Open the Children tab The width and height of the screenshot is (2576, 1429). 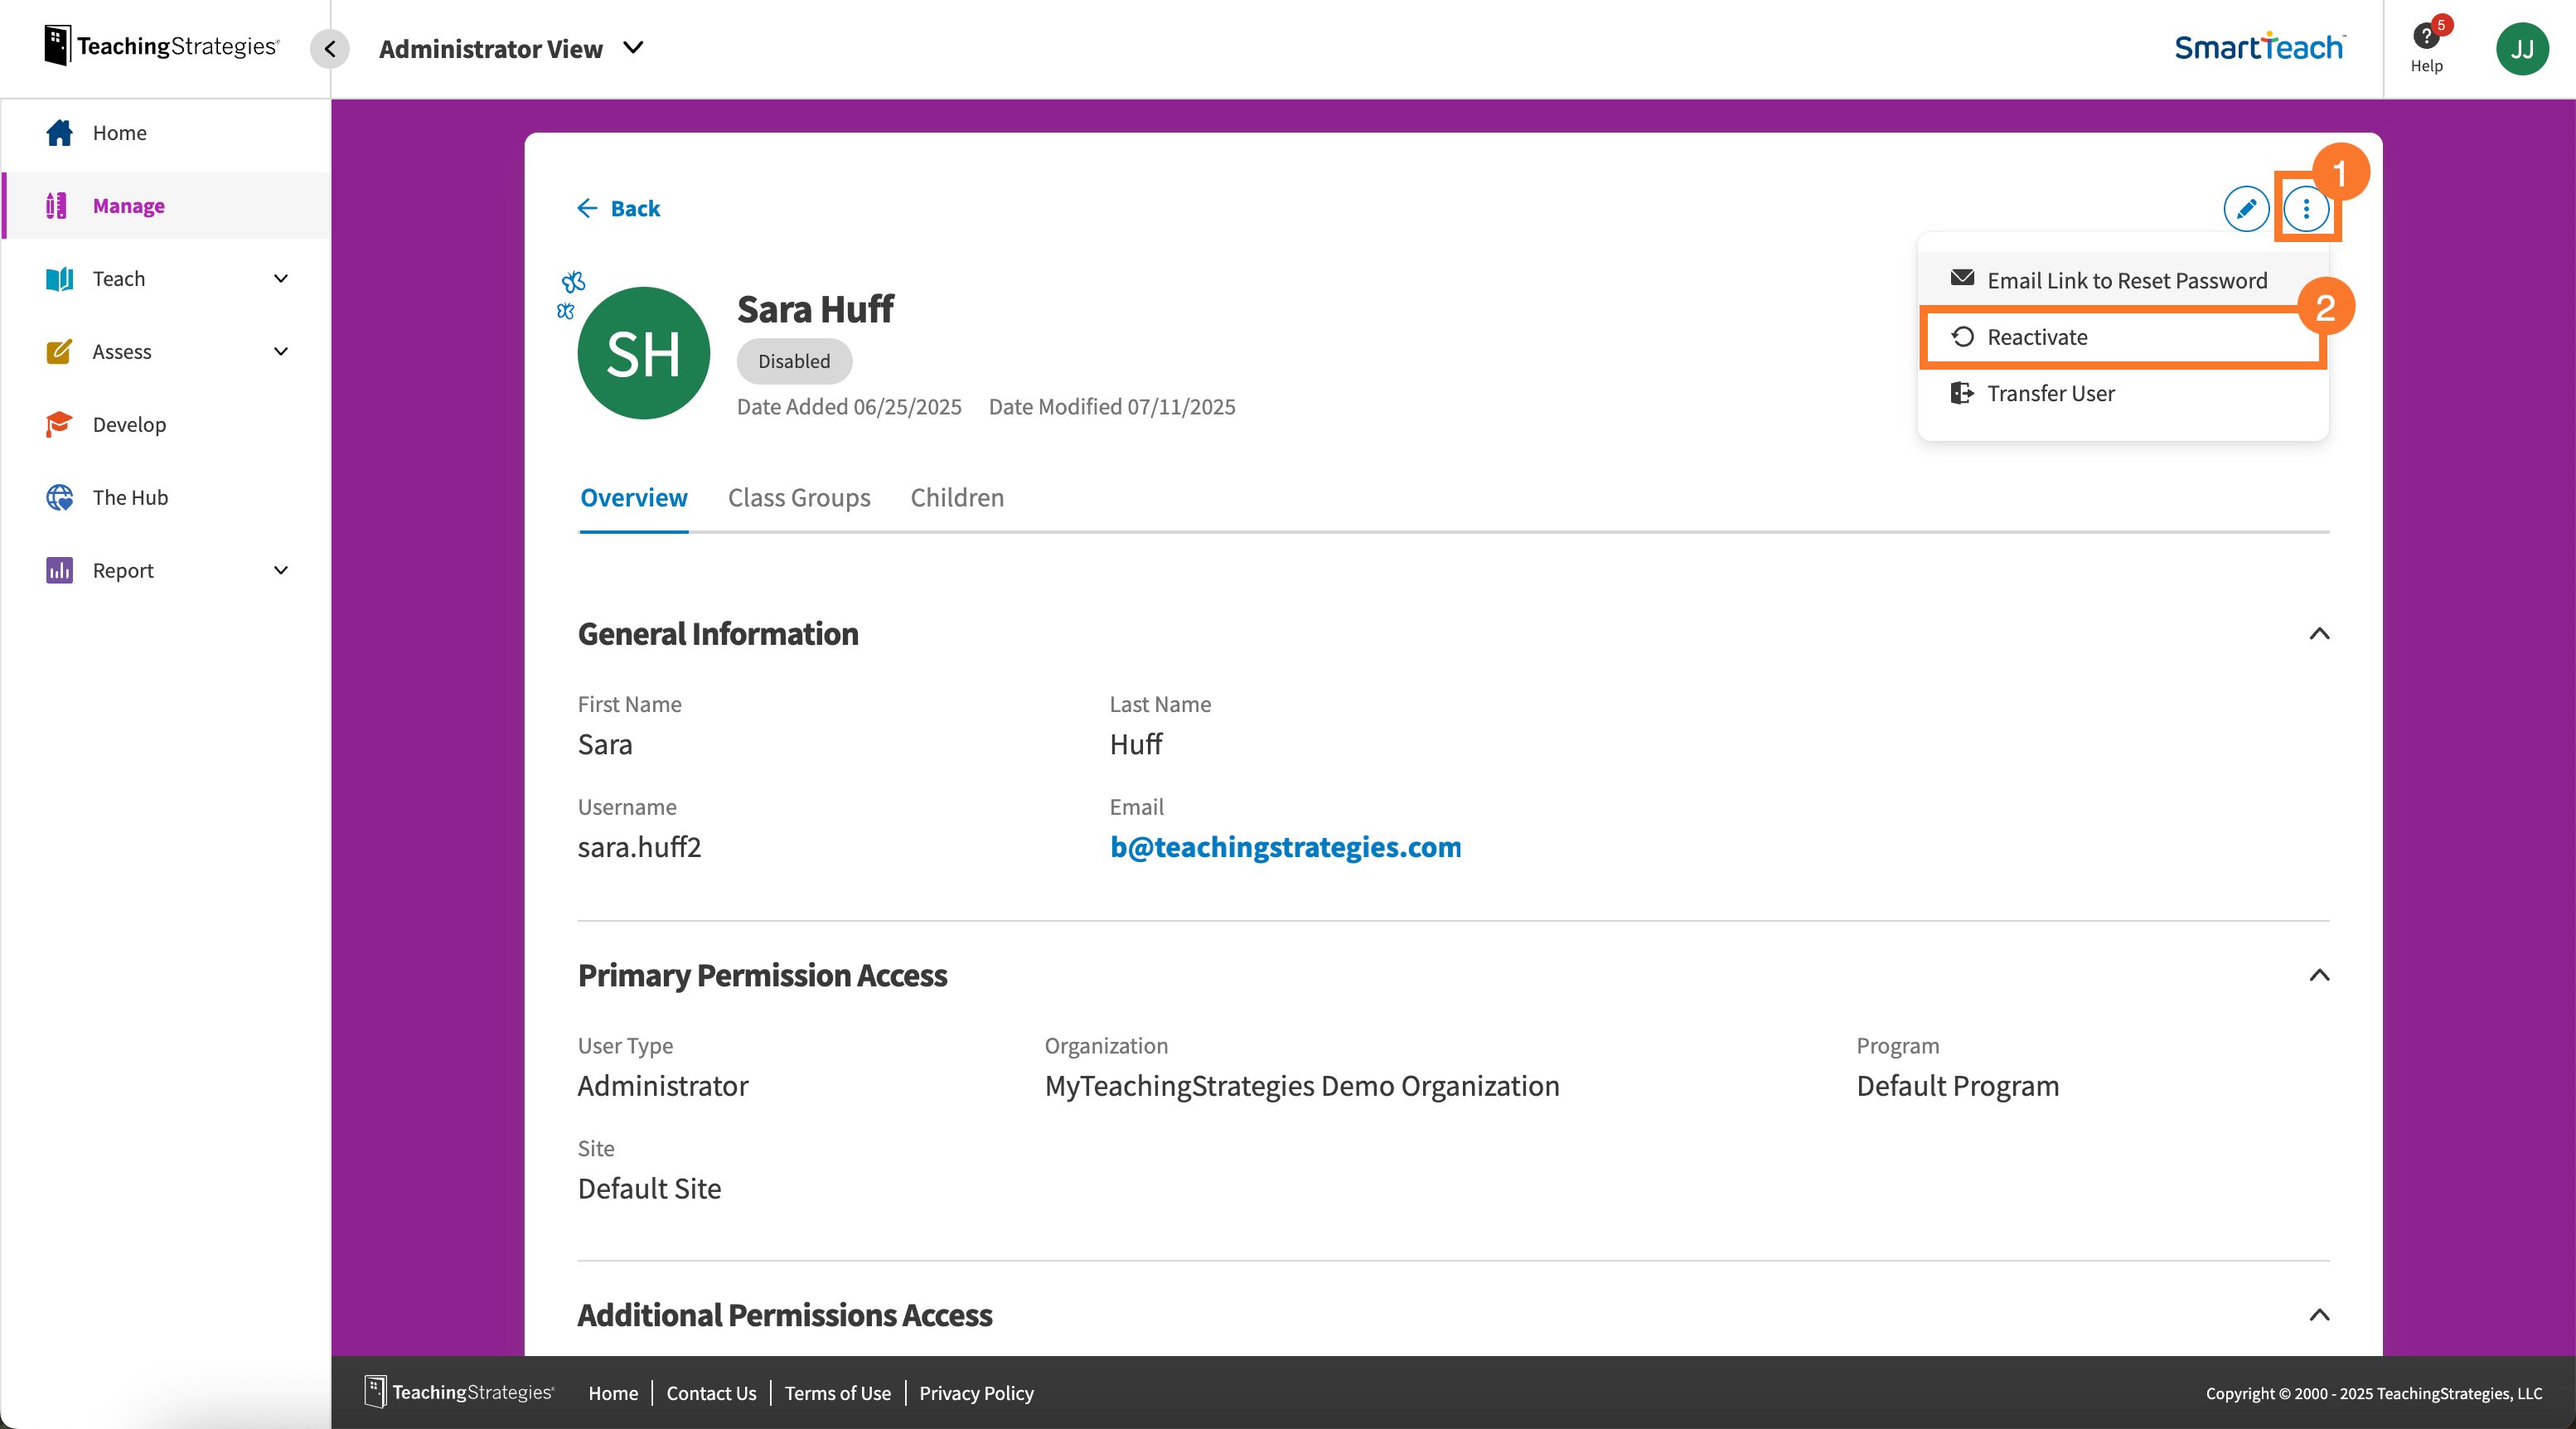coord(956,497)
